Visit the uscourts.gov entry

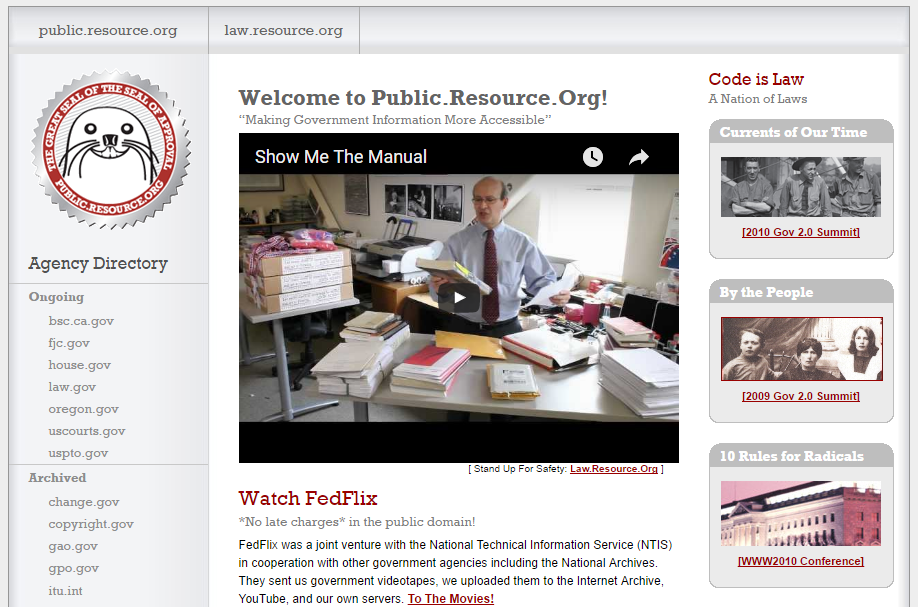click(x=87, y=431)
